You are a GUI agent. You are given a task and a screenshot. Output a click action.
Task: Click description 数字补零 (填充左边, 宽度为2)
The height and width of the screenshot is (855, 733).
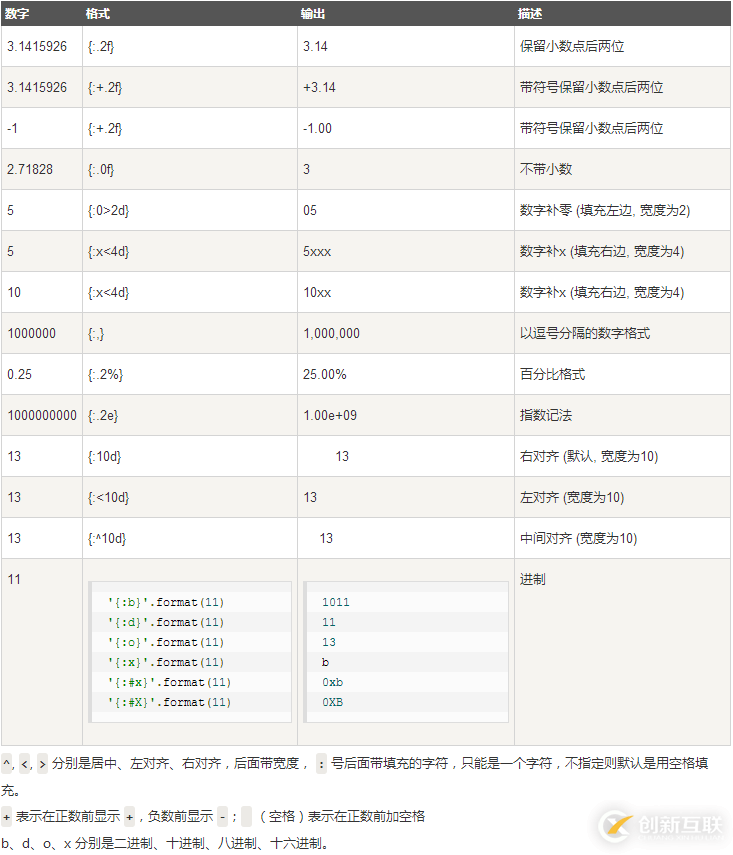point(605,210)
